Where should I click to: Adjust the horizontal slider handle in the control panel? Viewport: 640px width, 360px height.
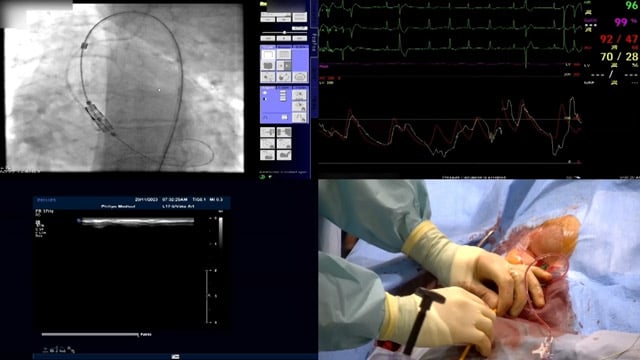[284, 32]
